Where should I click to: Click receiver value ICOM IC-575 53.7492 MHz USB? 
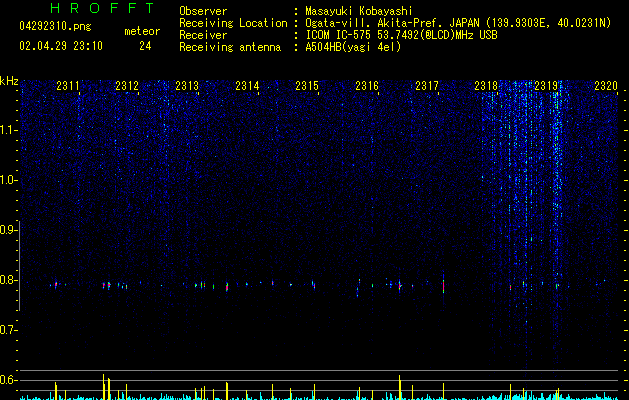tap(401, 35)
